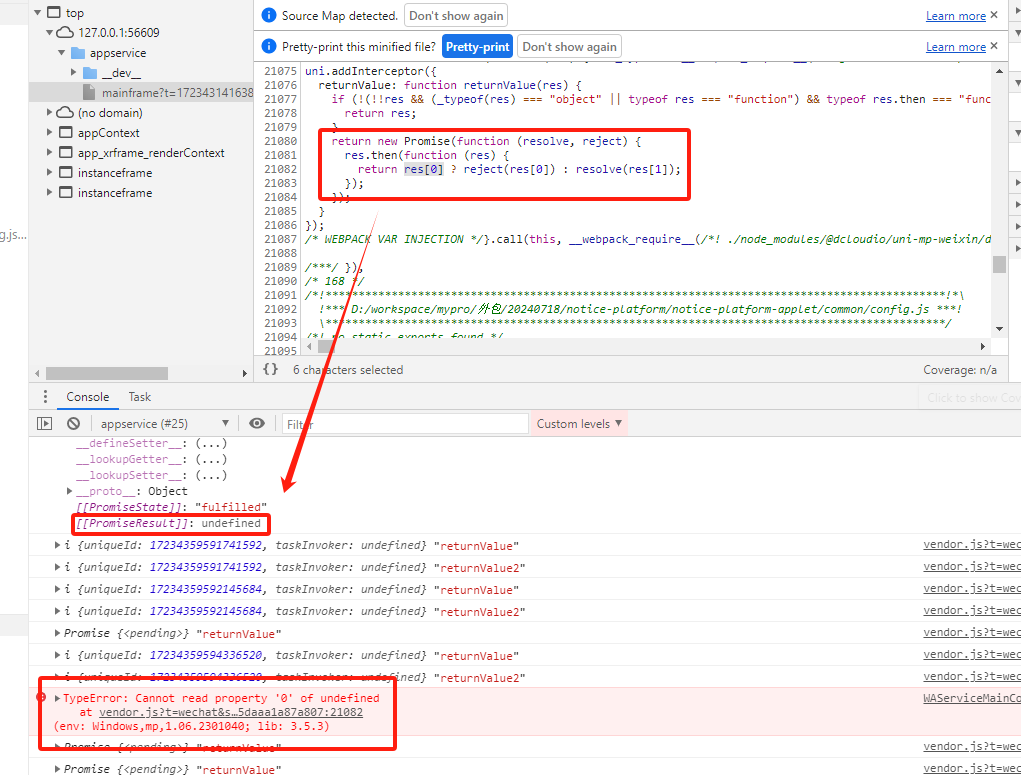Click the appContext frame icon
The image size is (1021, 775).
[65, 132]
